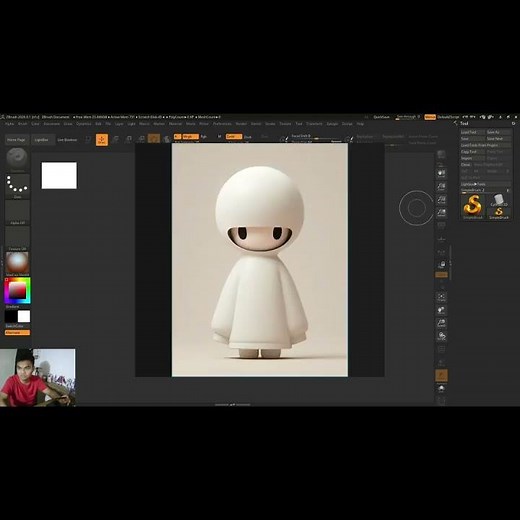Toggle the orange XYZ button on right shelf
Image resolution: width=520 pixels, height=520 pixels.
click(441, 275)
